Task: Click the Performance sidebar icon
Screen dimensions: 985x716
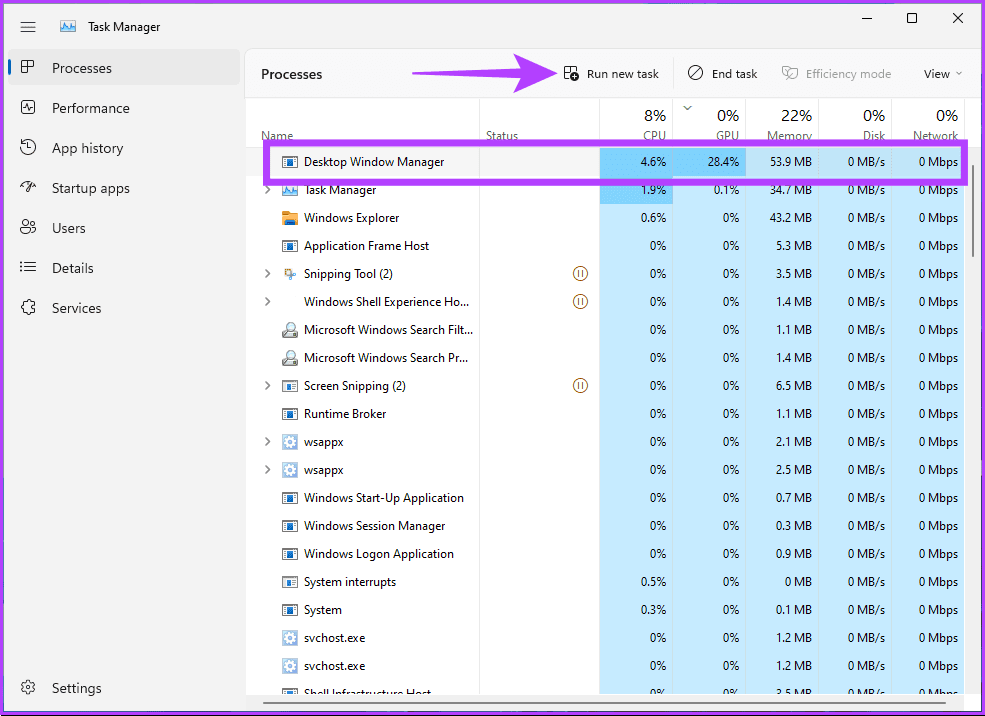Action: click(28, 108)
